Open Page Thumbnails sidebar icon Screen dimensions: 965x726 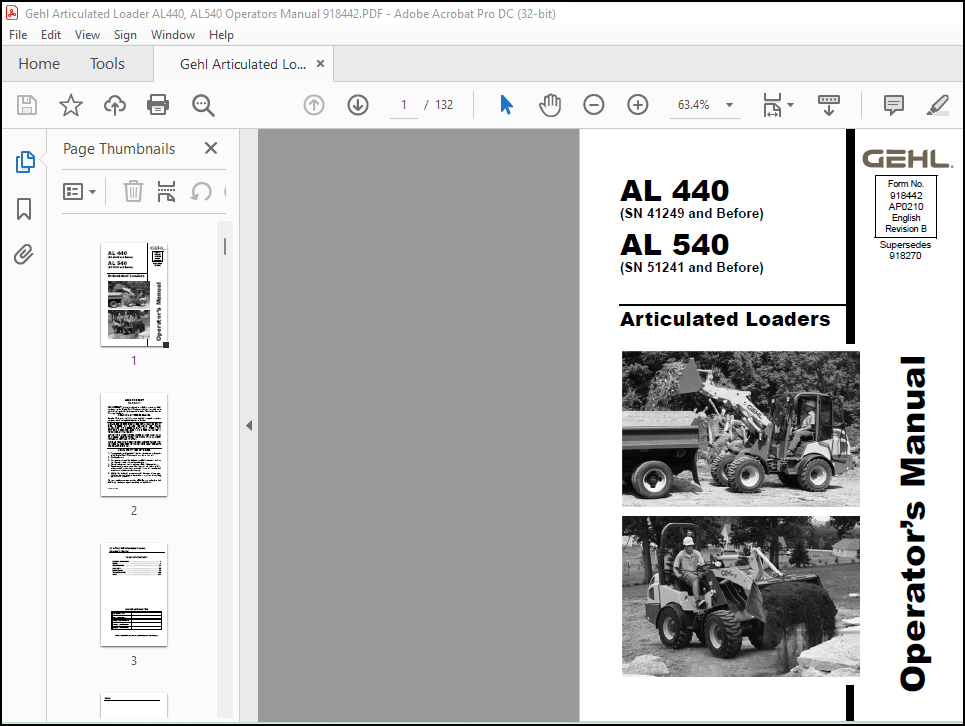tap(25, 162)
